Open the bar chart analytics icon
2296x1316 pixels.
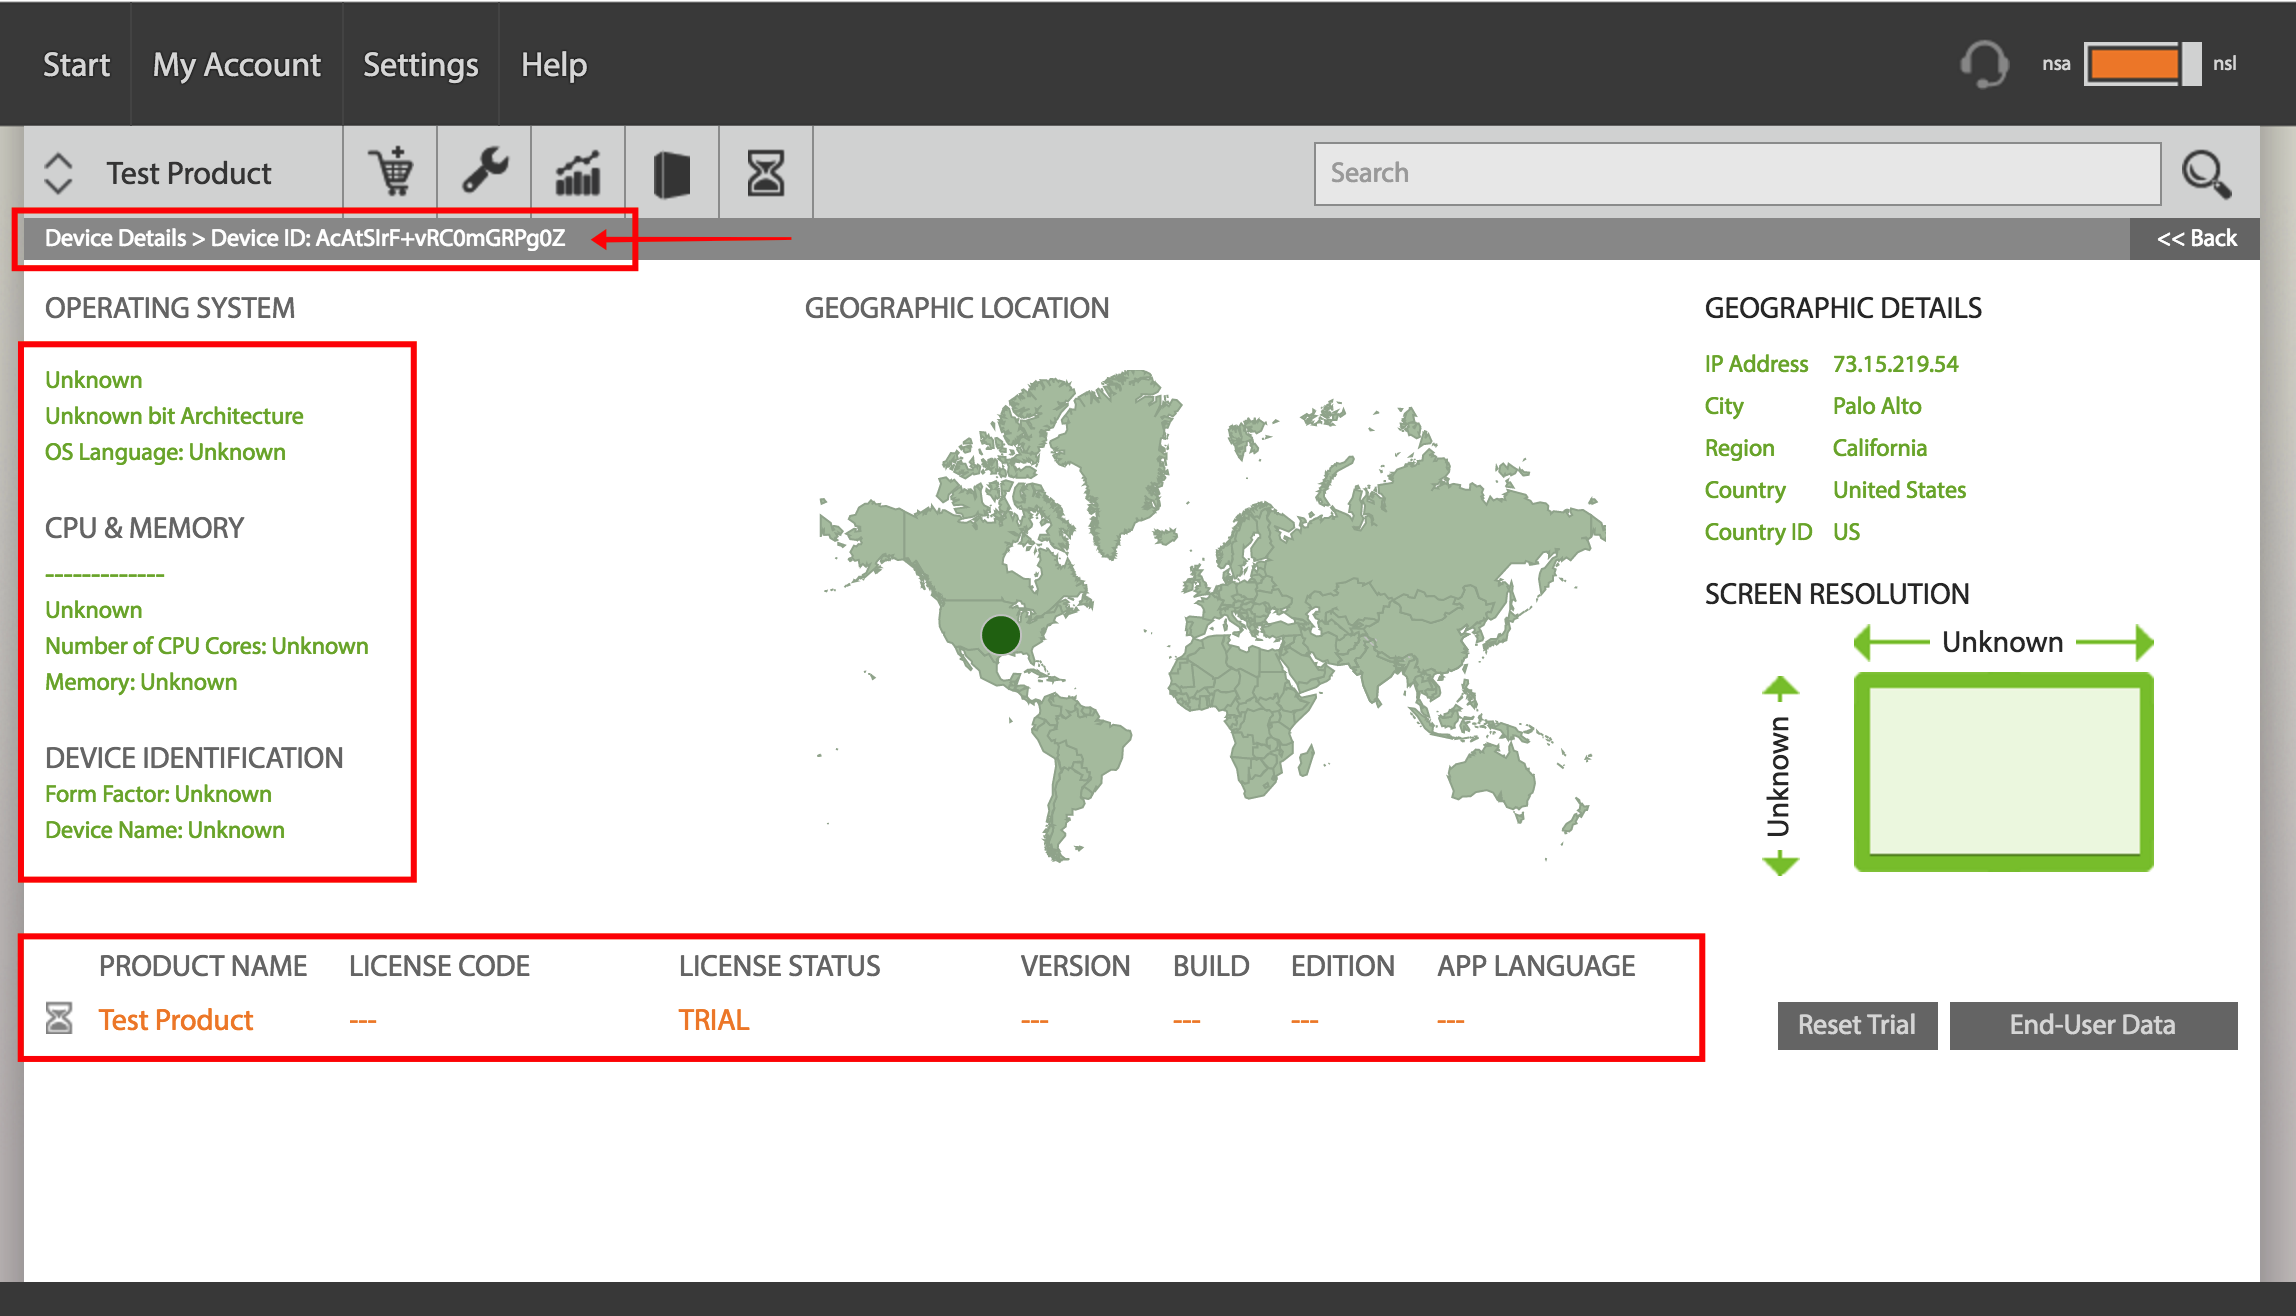578,173
